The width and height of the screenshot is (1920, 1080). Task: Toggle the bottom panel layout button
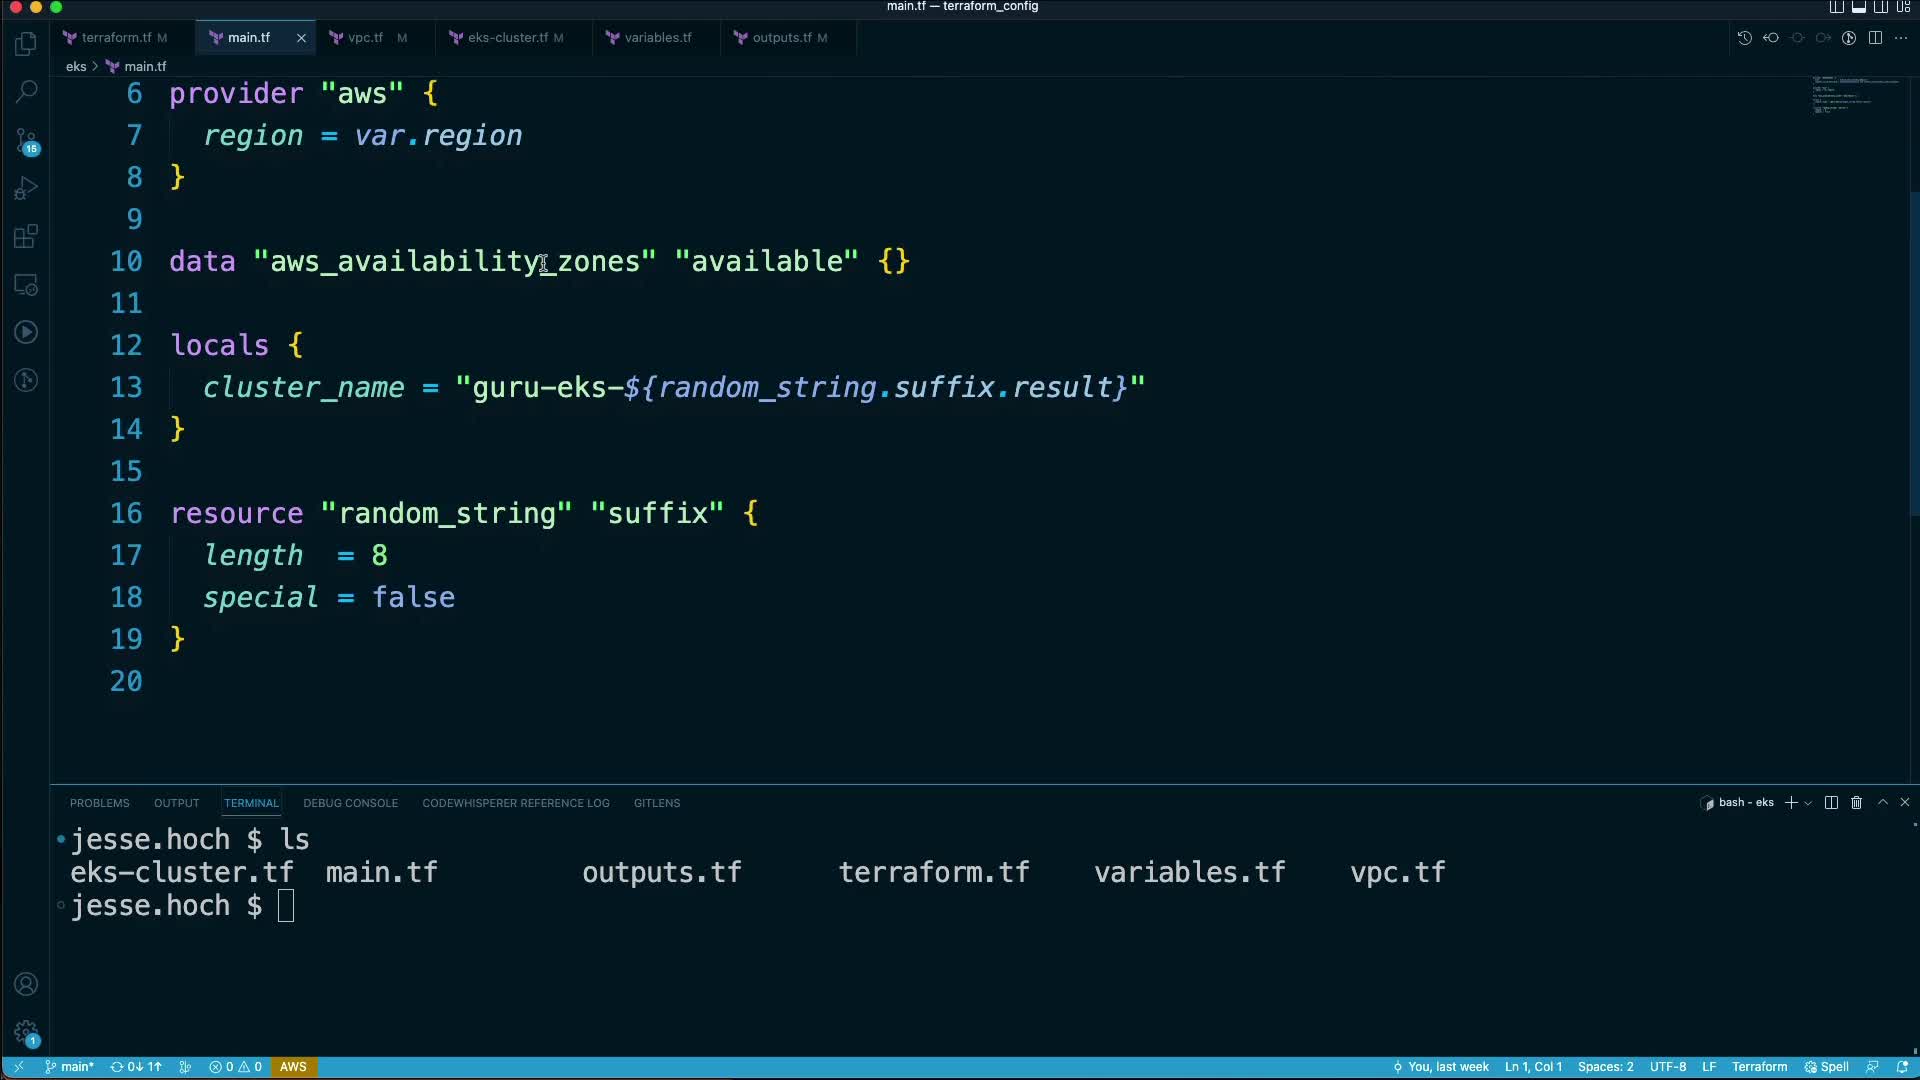click(1859, 7)
